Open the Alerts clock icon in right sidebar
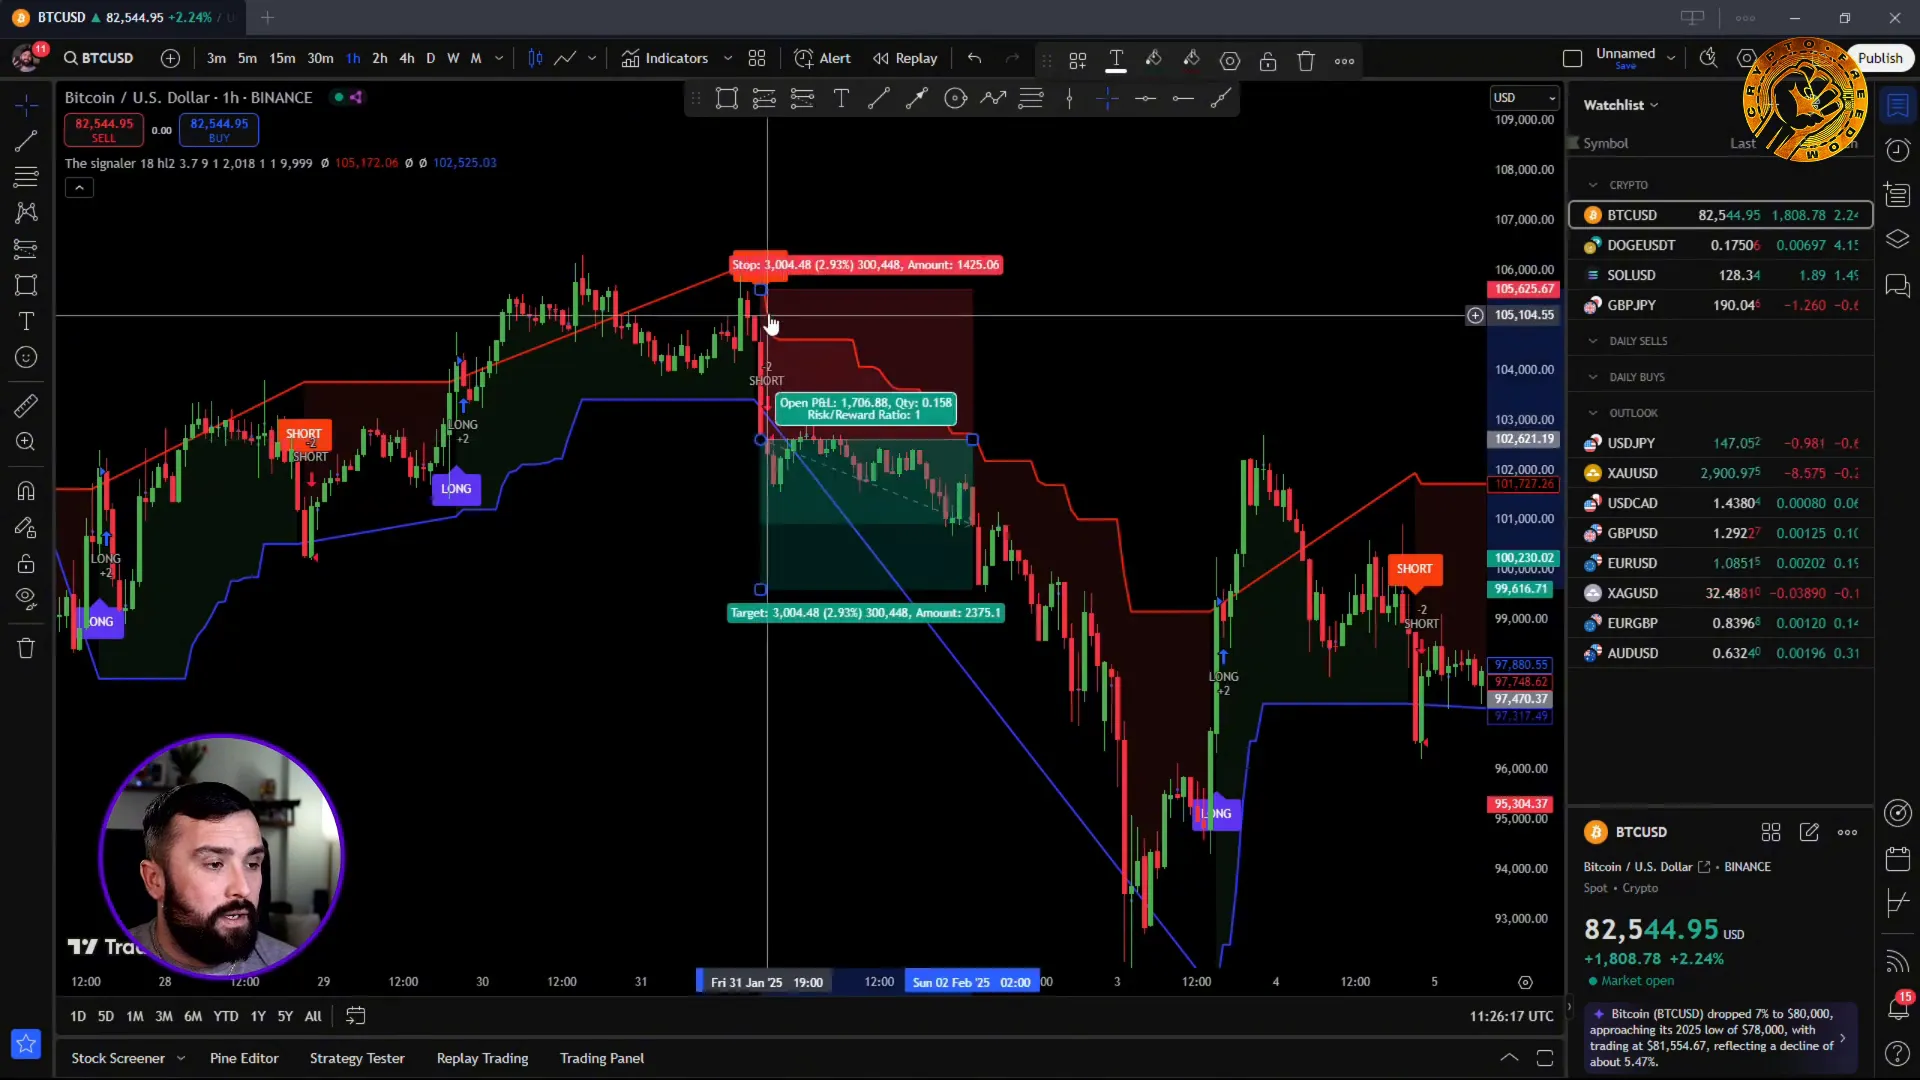The height and width of the screenshot is (1080, 1920). (x=1897, y=150)
